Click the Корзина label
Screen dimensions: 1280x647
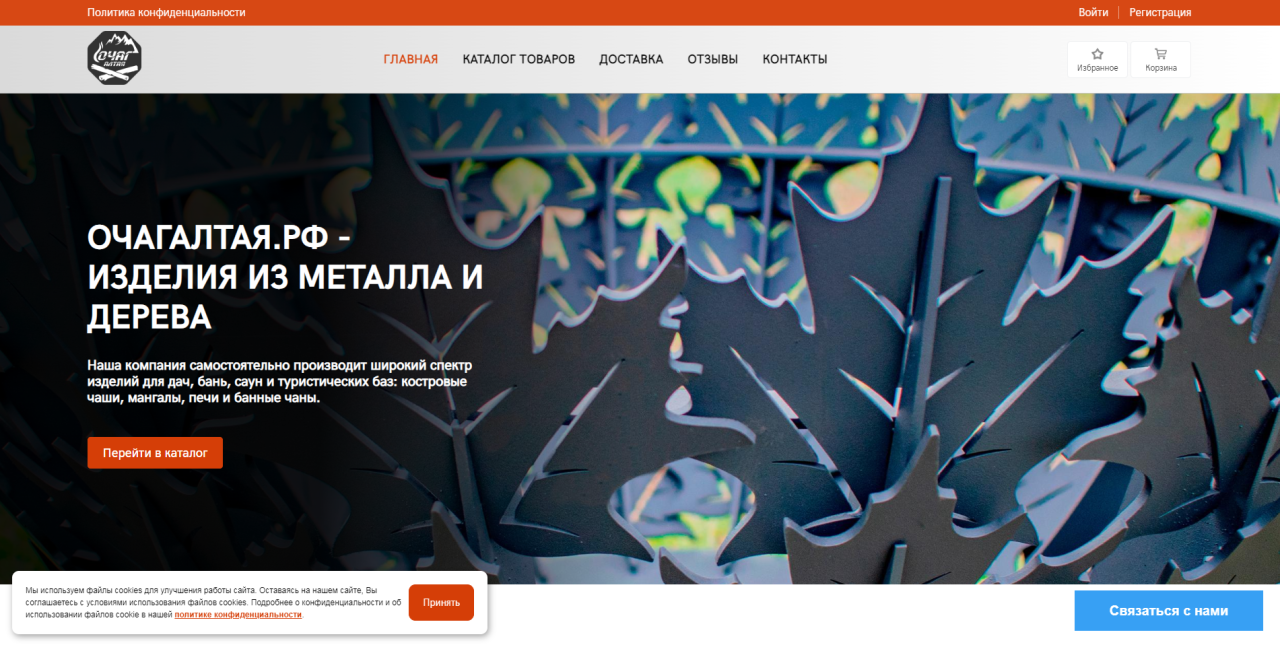(x=1161, y=68)
